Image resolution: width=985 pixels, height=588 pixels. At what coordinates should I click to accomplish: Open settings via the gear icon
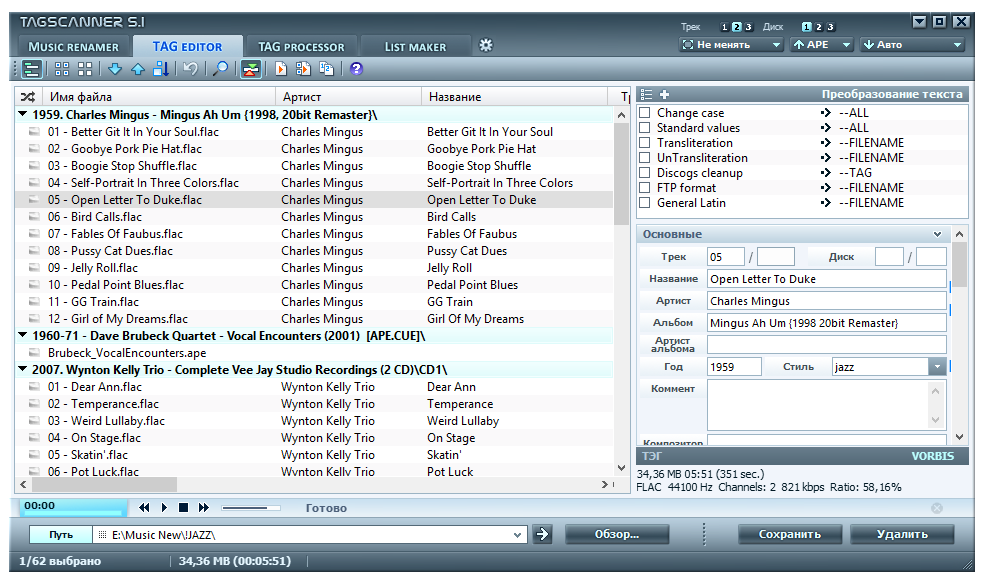(x=486, y=45)
